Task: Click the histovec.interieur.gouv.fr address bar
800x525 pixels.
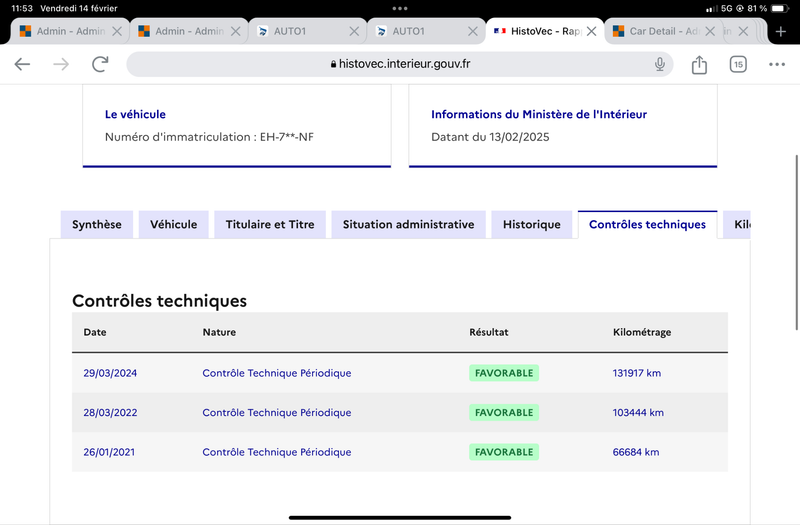Action: [400, 64]
